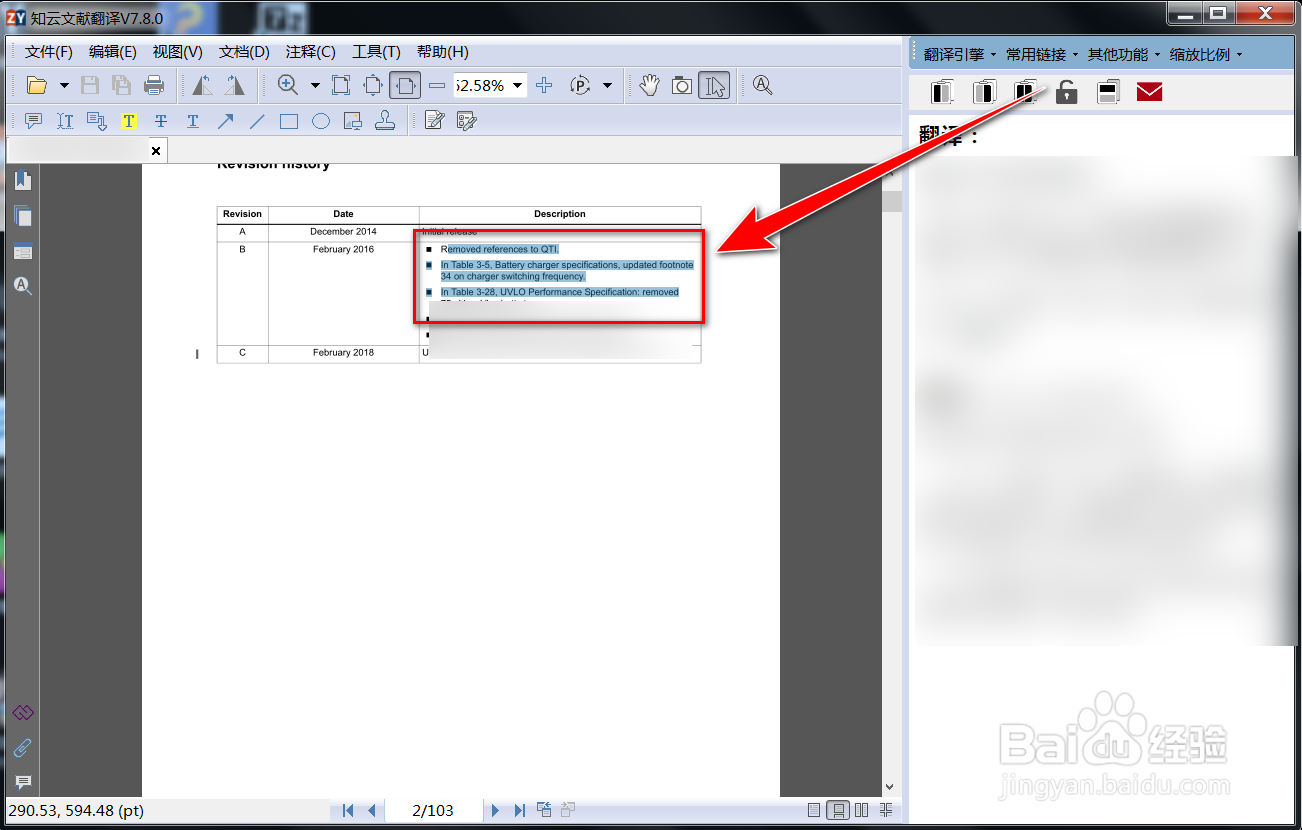
Task: Select the Rectangle drawing tool
Action: [x=289, y=121]
